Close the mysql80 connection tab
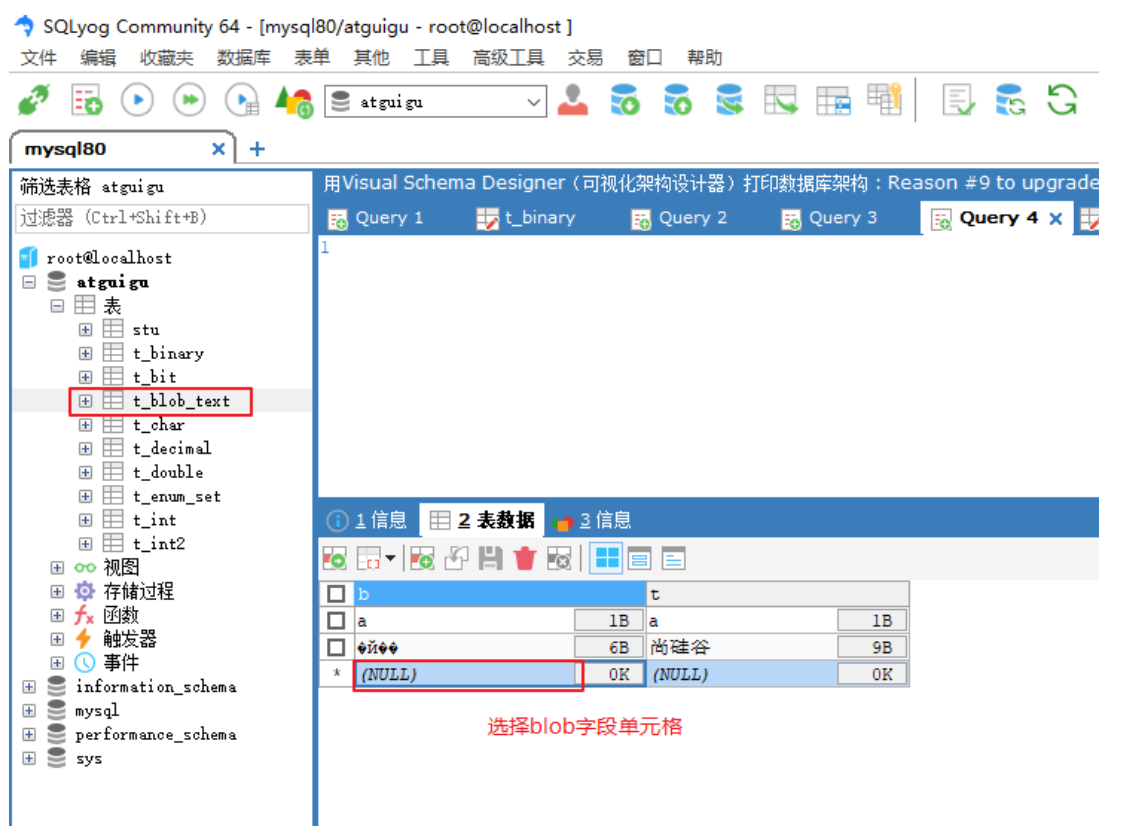This screenshot has height=833, width=1129. pos(218,149)
